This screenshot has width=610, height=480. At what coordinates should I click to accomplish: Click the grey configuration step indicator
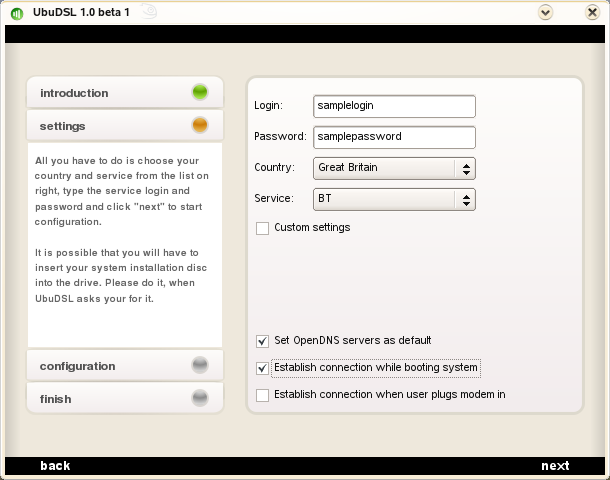(200, 365)
